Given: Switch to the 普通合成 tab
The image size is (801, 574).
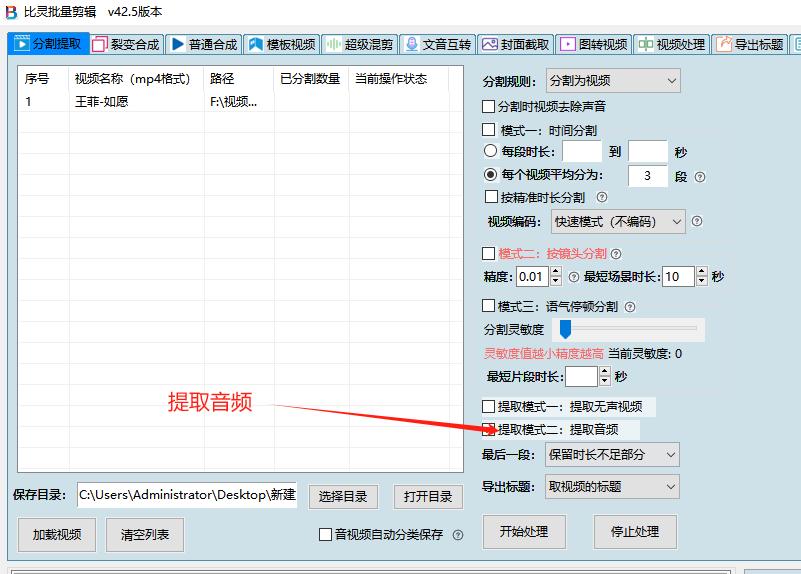Looking at the screenshot, I should tap(204, 44).
